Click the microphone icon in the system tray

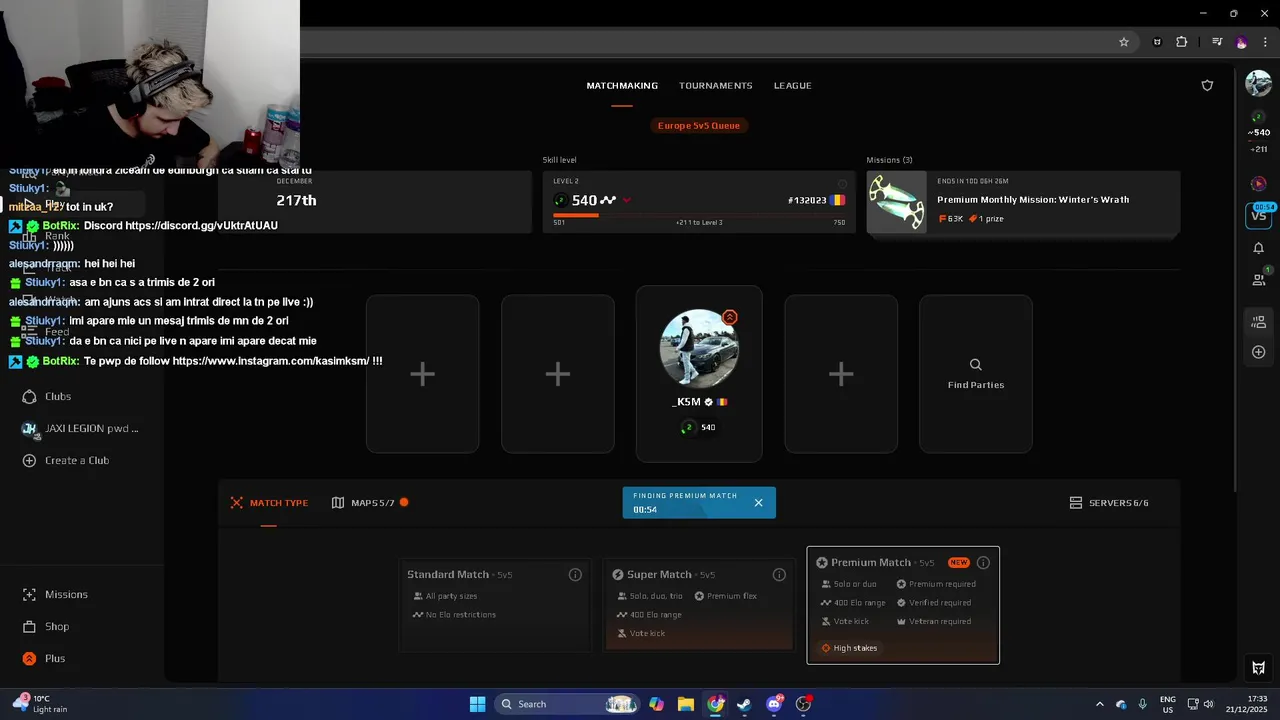tap(1142, 704)
